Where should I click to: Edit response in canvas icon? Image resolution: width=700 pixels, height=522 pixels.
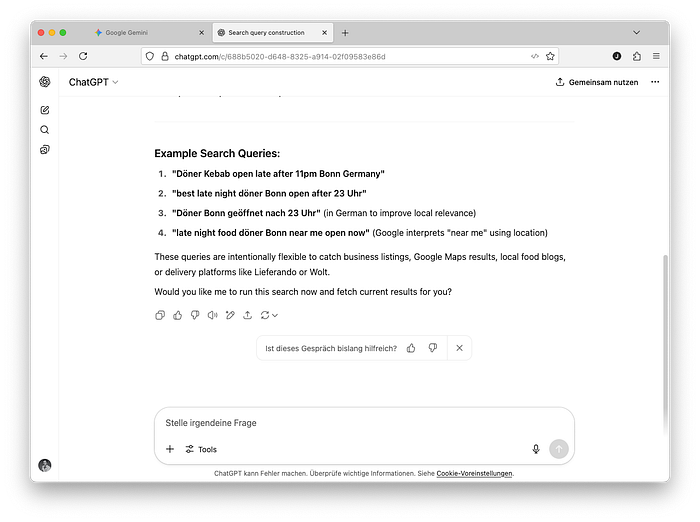(x=230, y=315)
